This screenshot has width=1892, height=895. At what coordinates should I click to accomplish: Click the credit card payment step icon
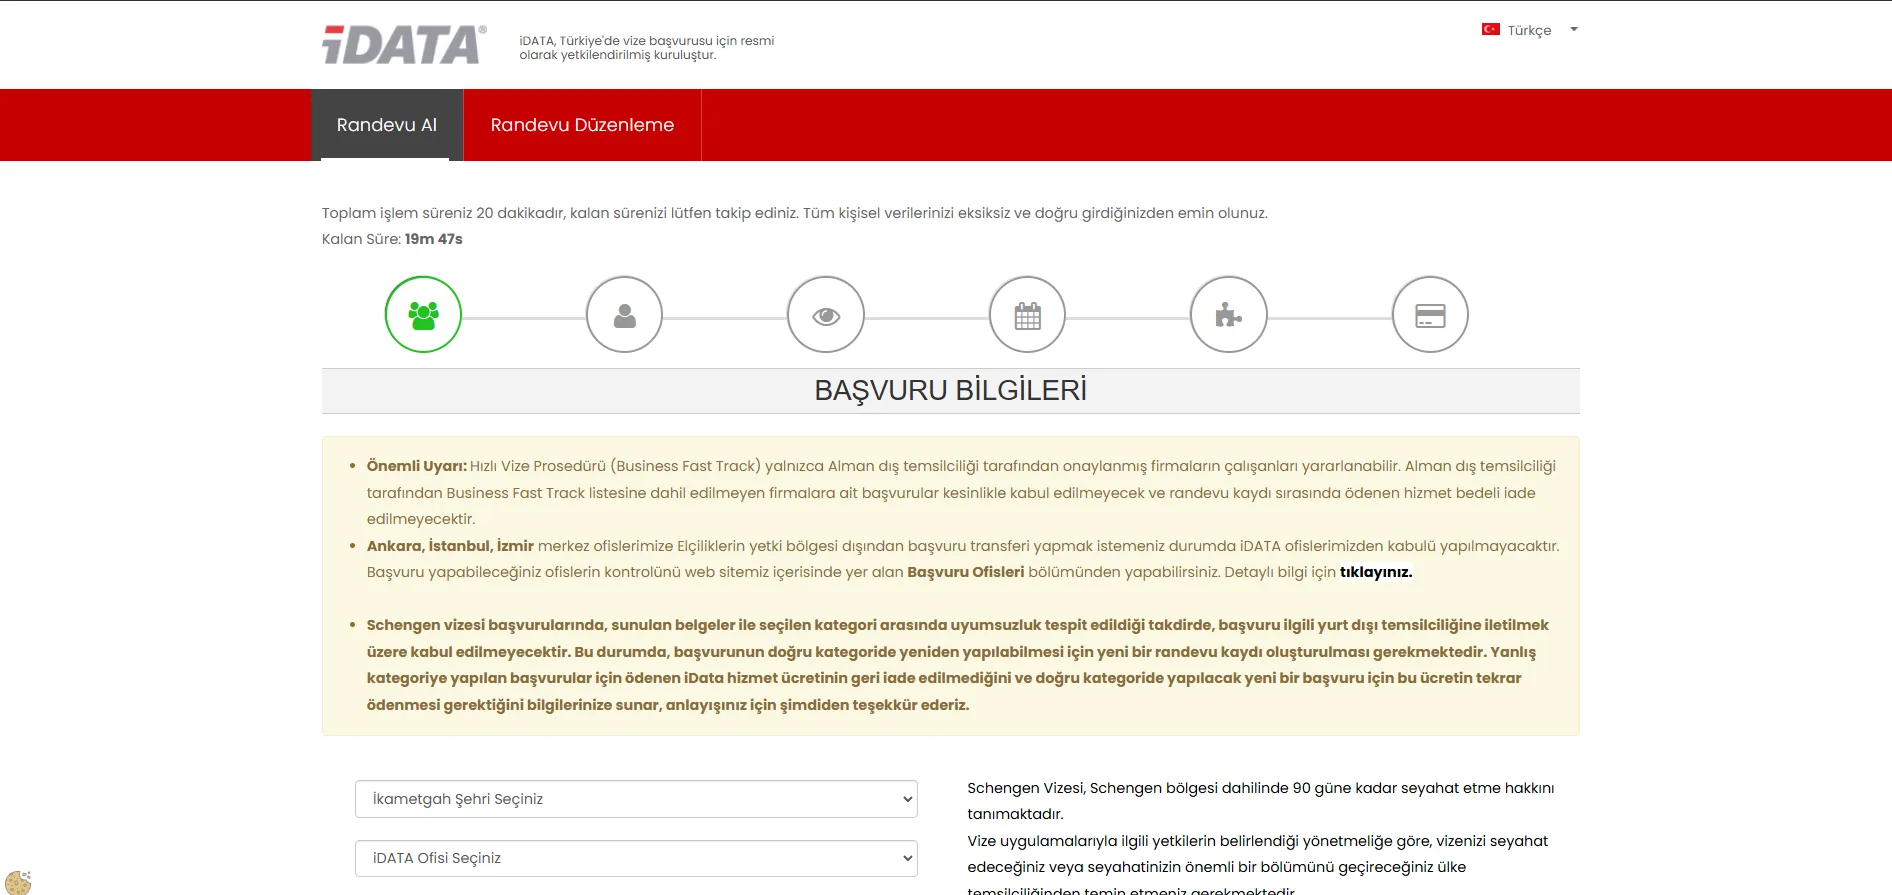point(1430,315)
